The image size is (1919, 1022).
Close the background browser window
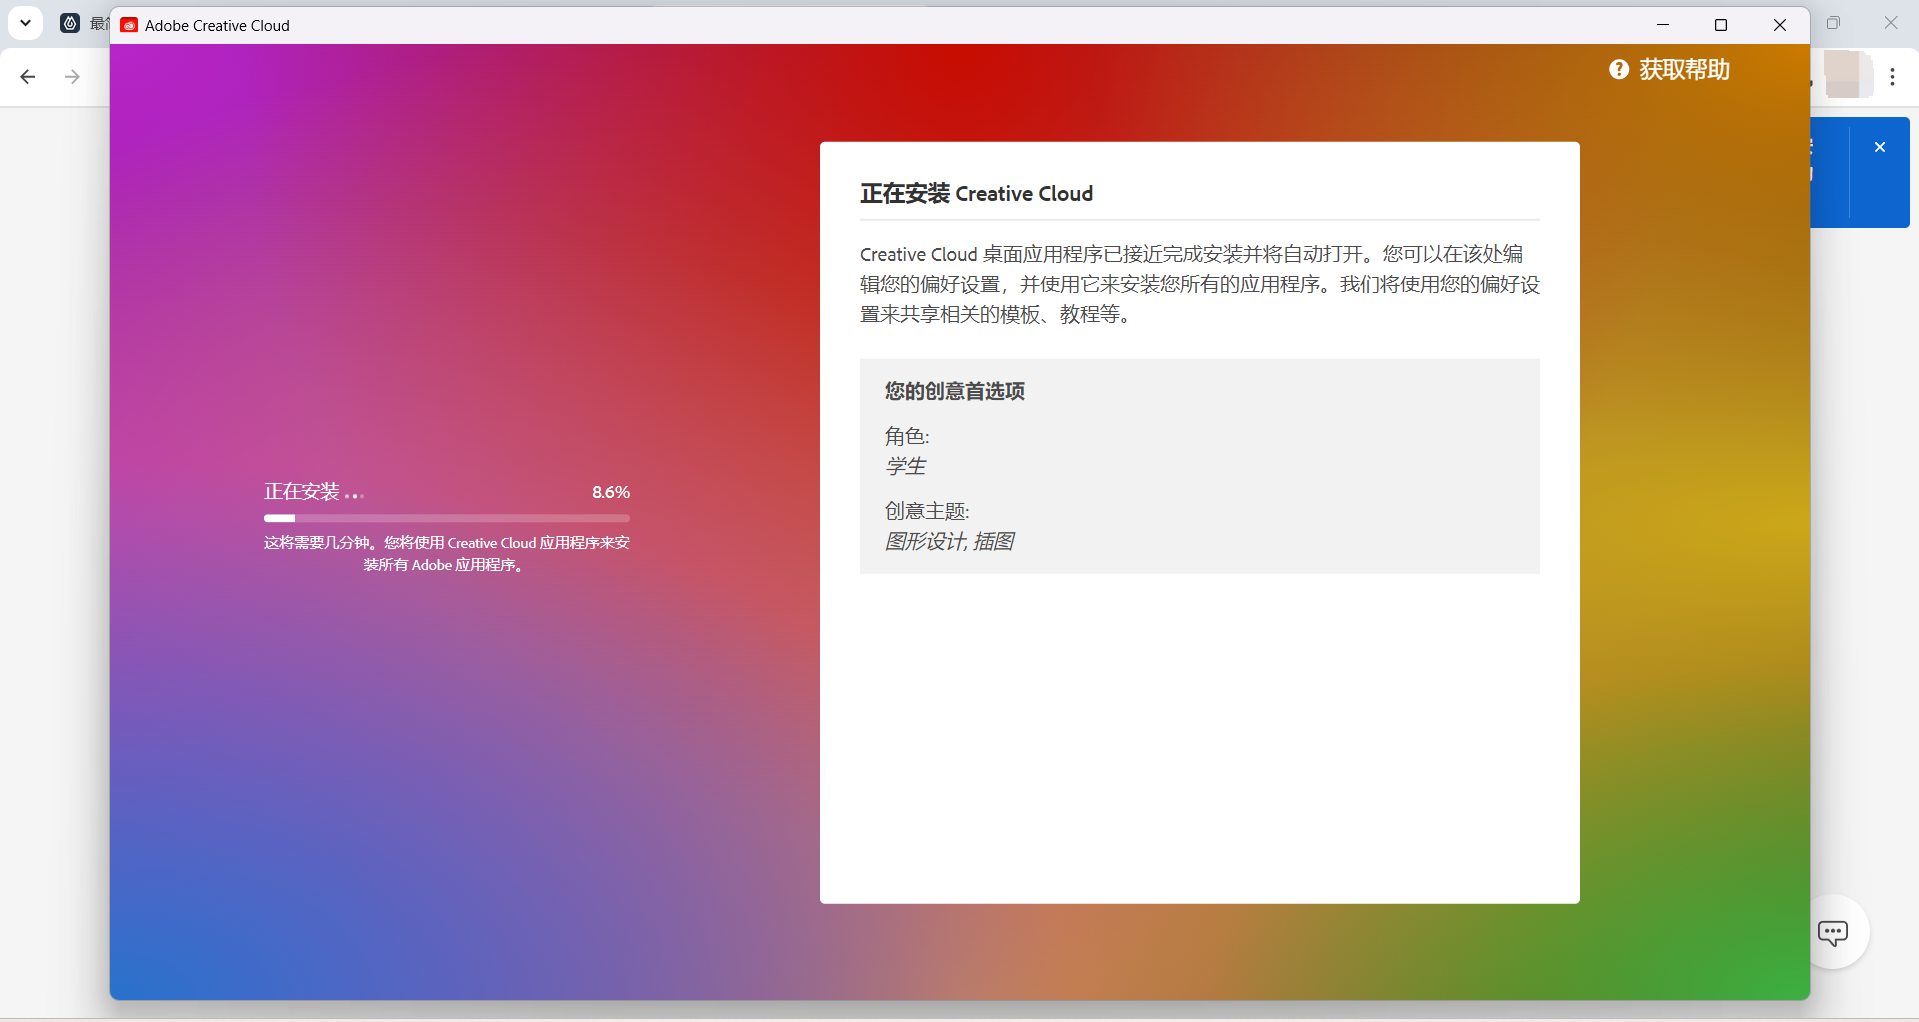tap(1891, 23)
